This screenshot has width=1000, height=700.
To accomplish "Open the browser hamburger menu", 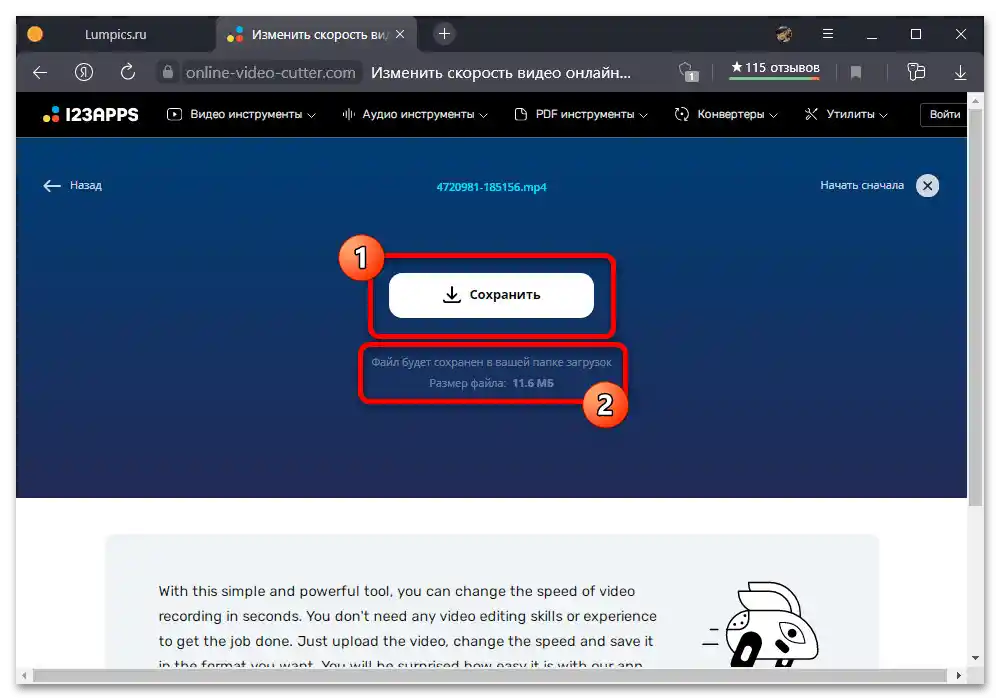I will 828,34.
